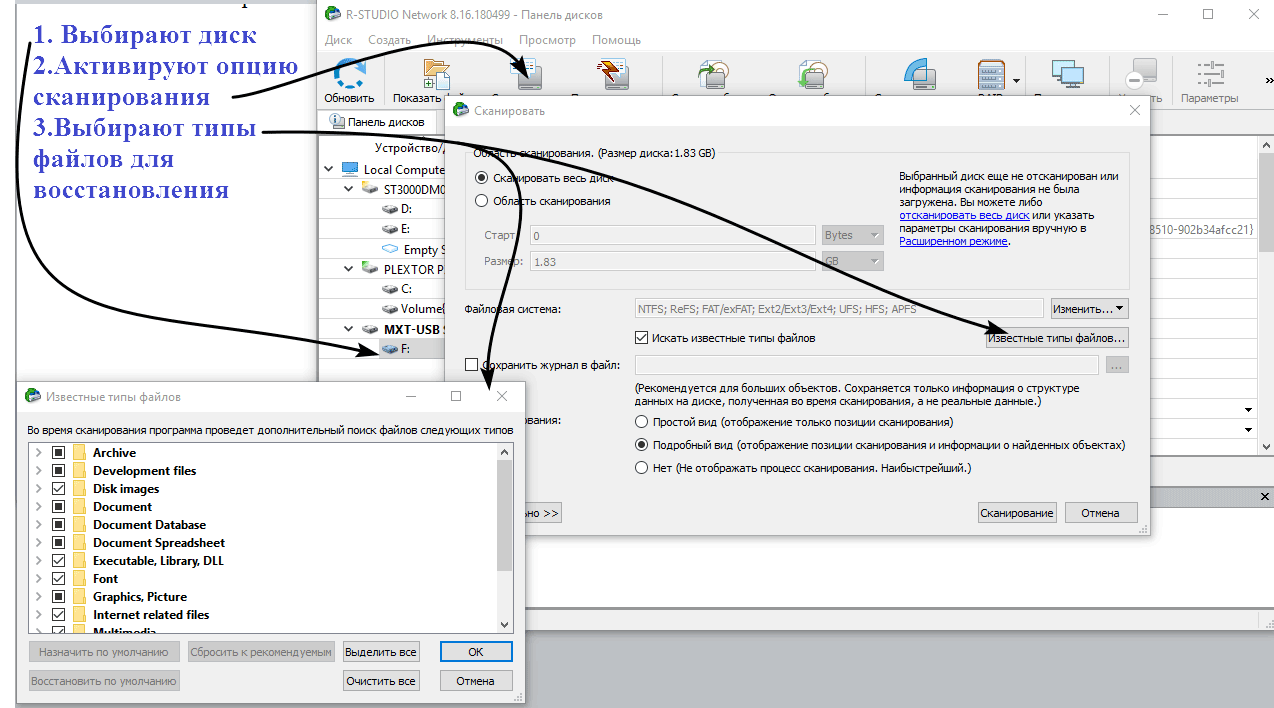This screenshot has width=1274, height=708.
Task: Click the Размер size input field
Action: click(x=672, y=261)
